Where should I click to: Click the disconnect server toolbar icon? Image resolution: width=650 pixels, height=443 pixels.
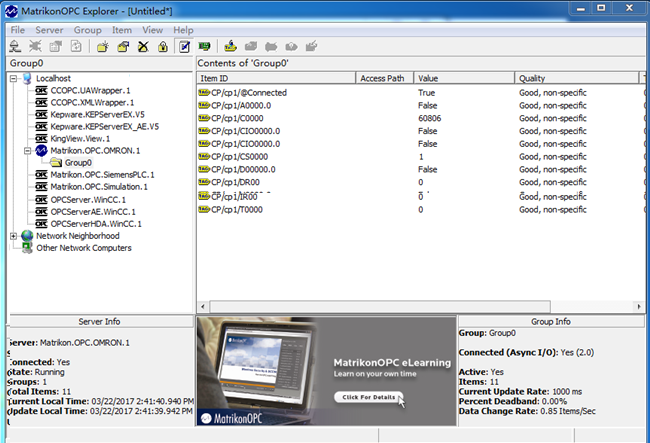coord(35,46)
